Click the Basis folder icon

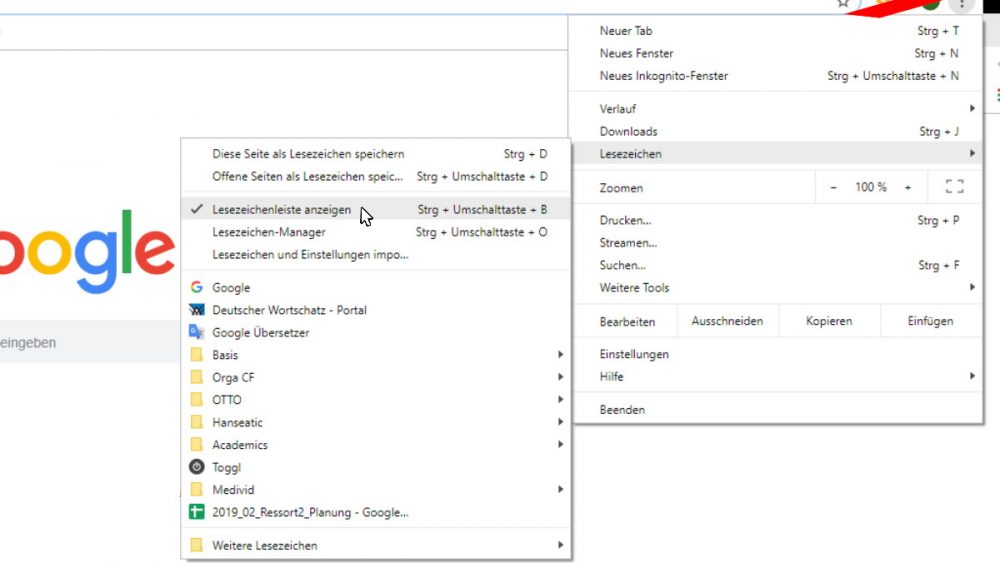pos(196,355)
